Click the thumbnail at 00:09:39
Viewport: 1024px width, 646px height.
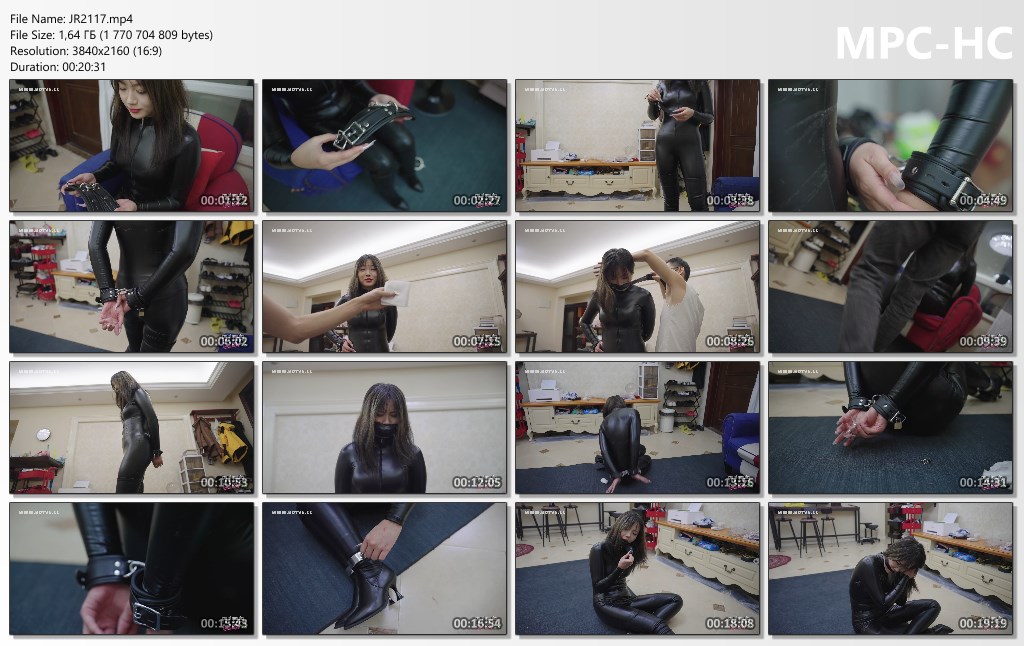(x=891, y=287)
